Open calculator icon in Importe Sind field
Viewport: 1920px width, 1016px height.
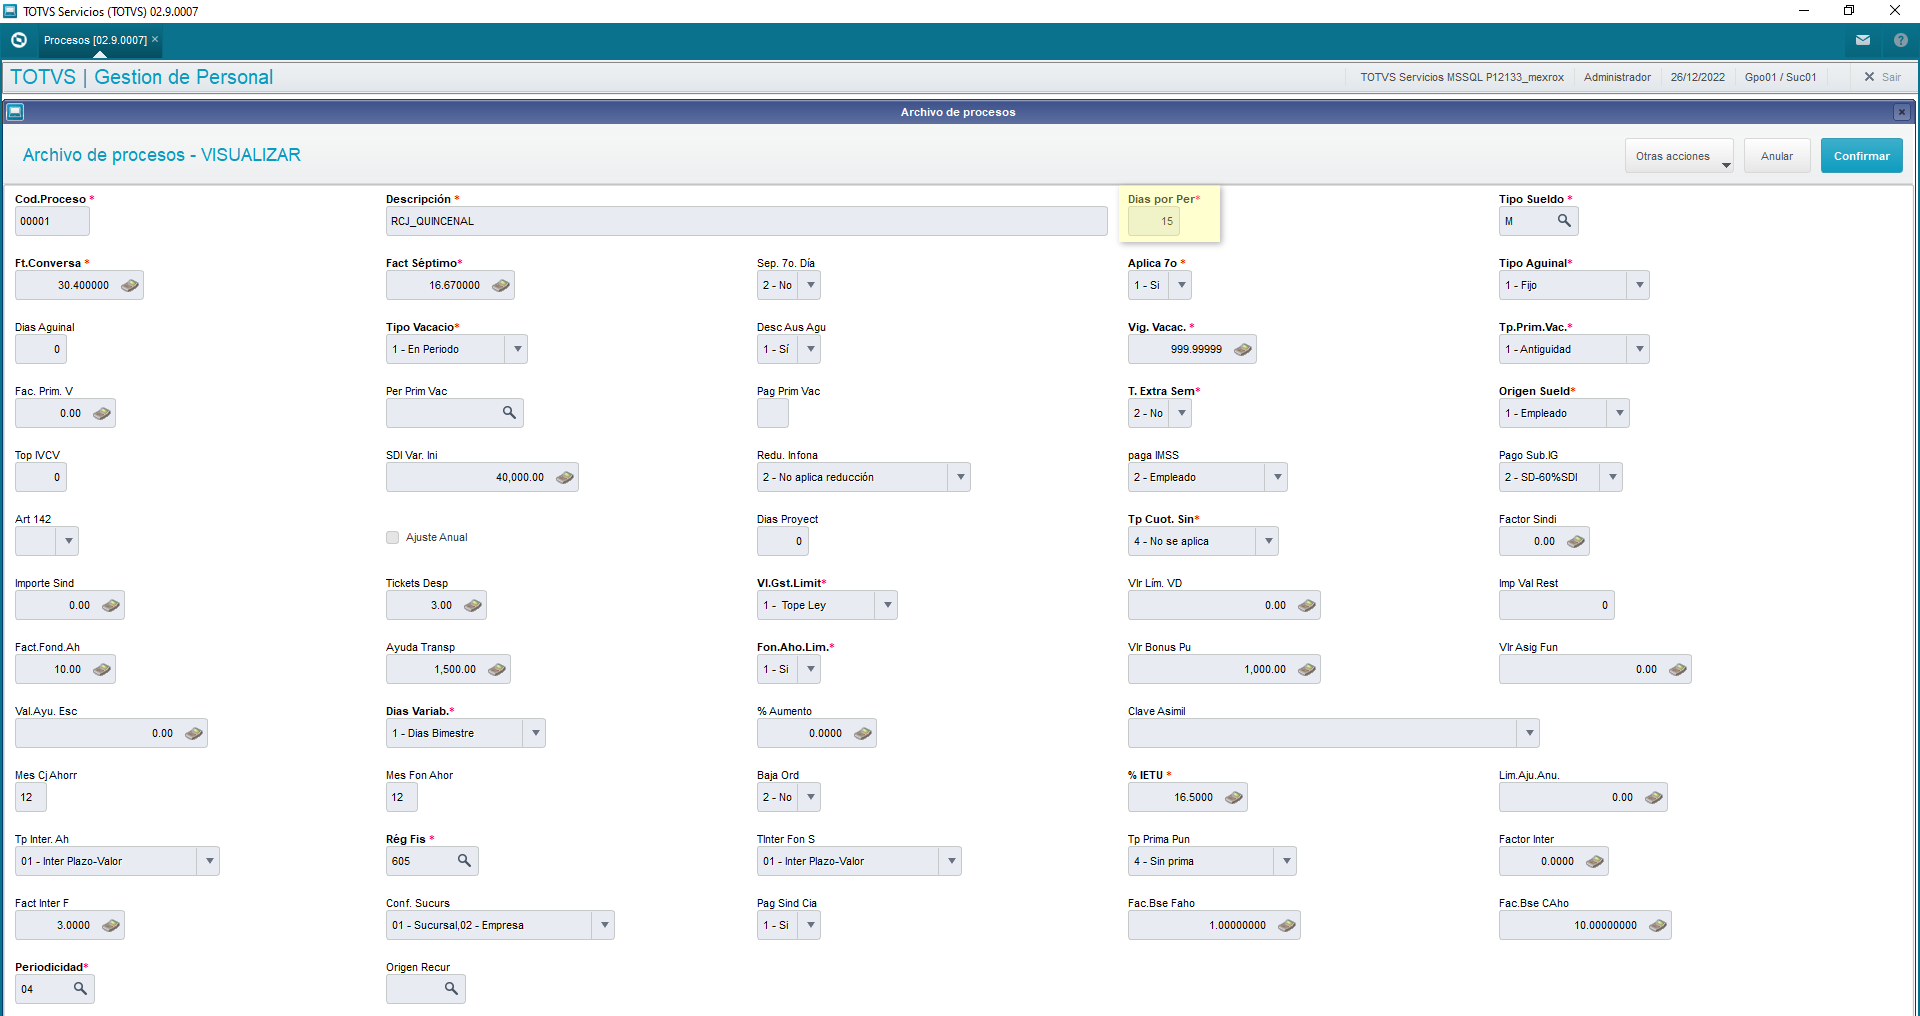click(x=111, y=606)
